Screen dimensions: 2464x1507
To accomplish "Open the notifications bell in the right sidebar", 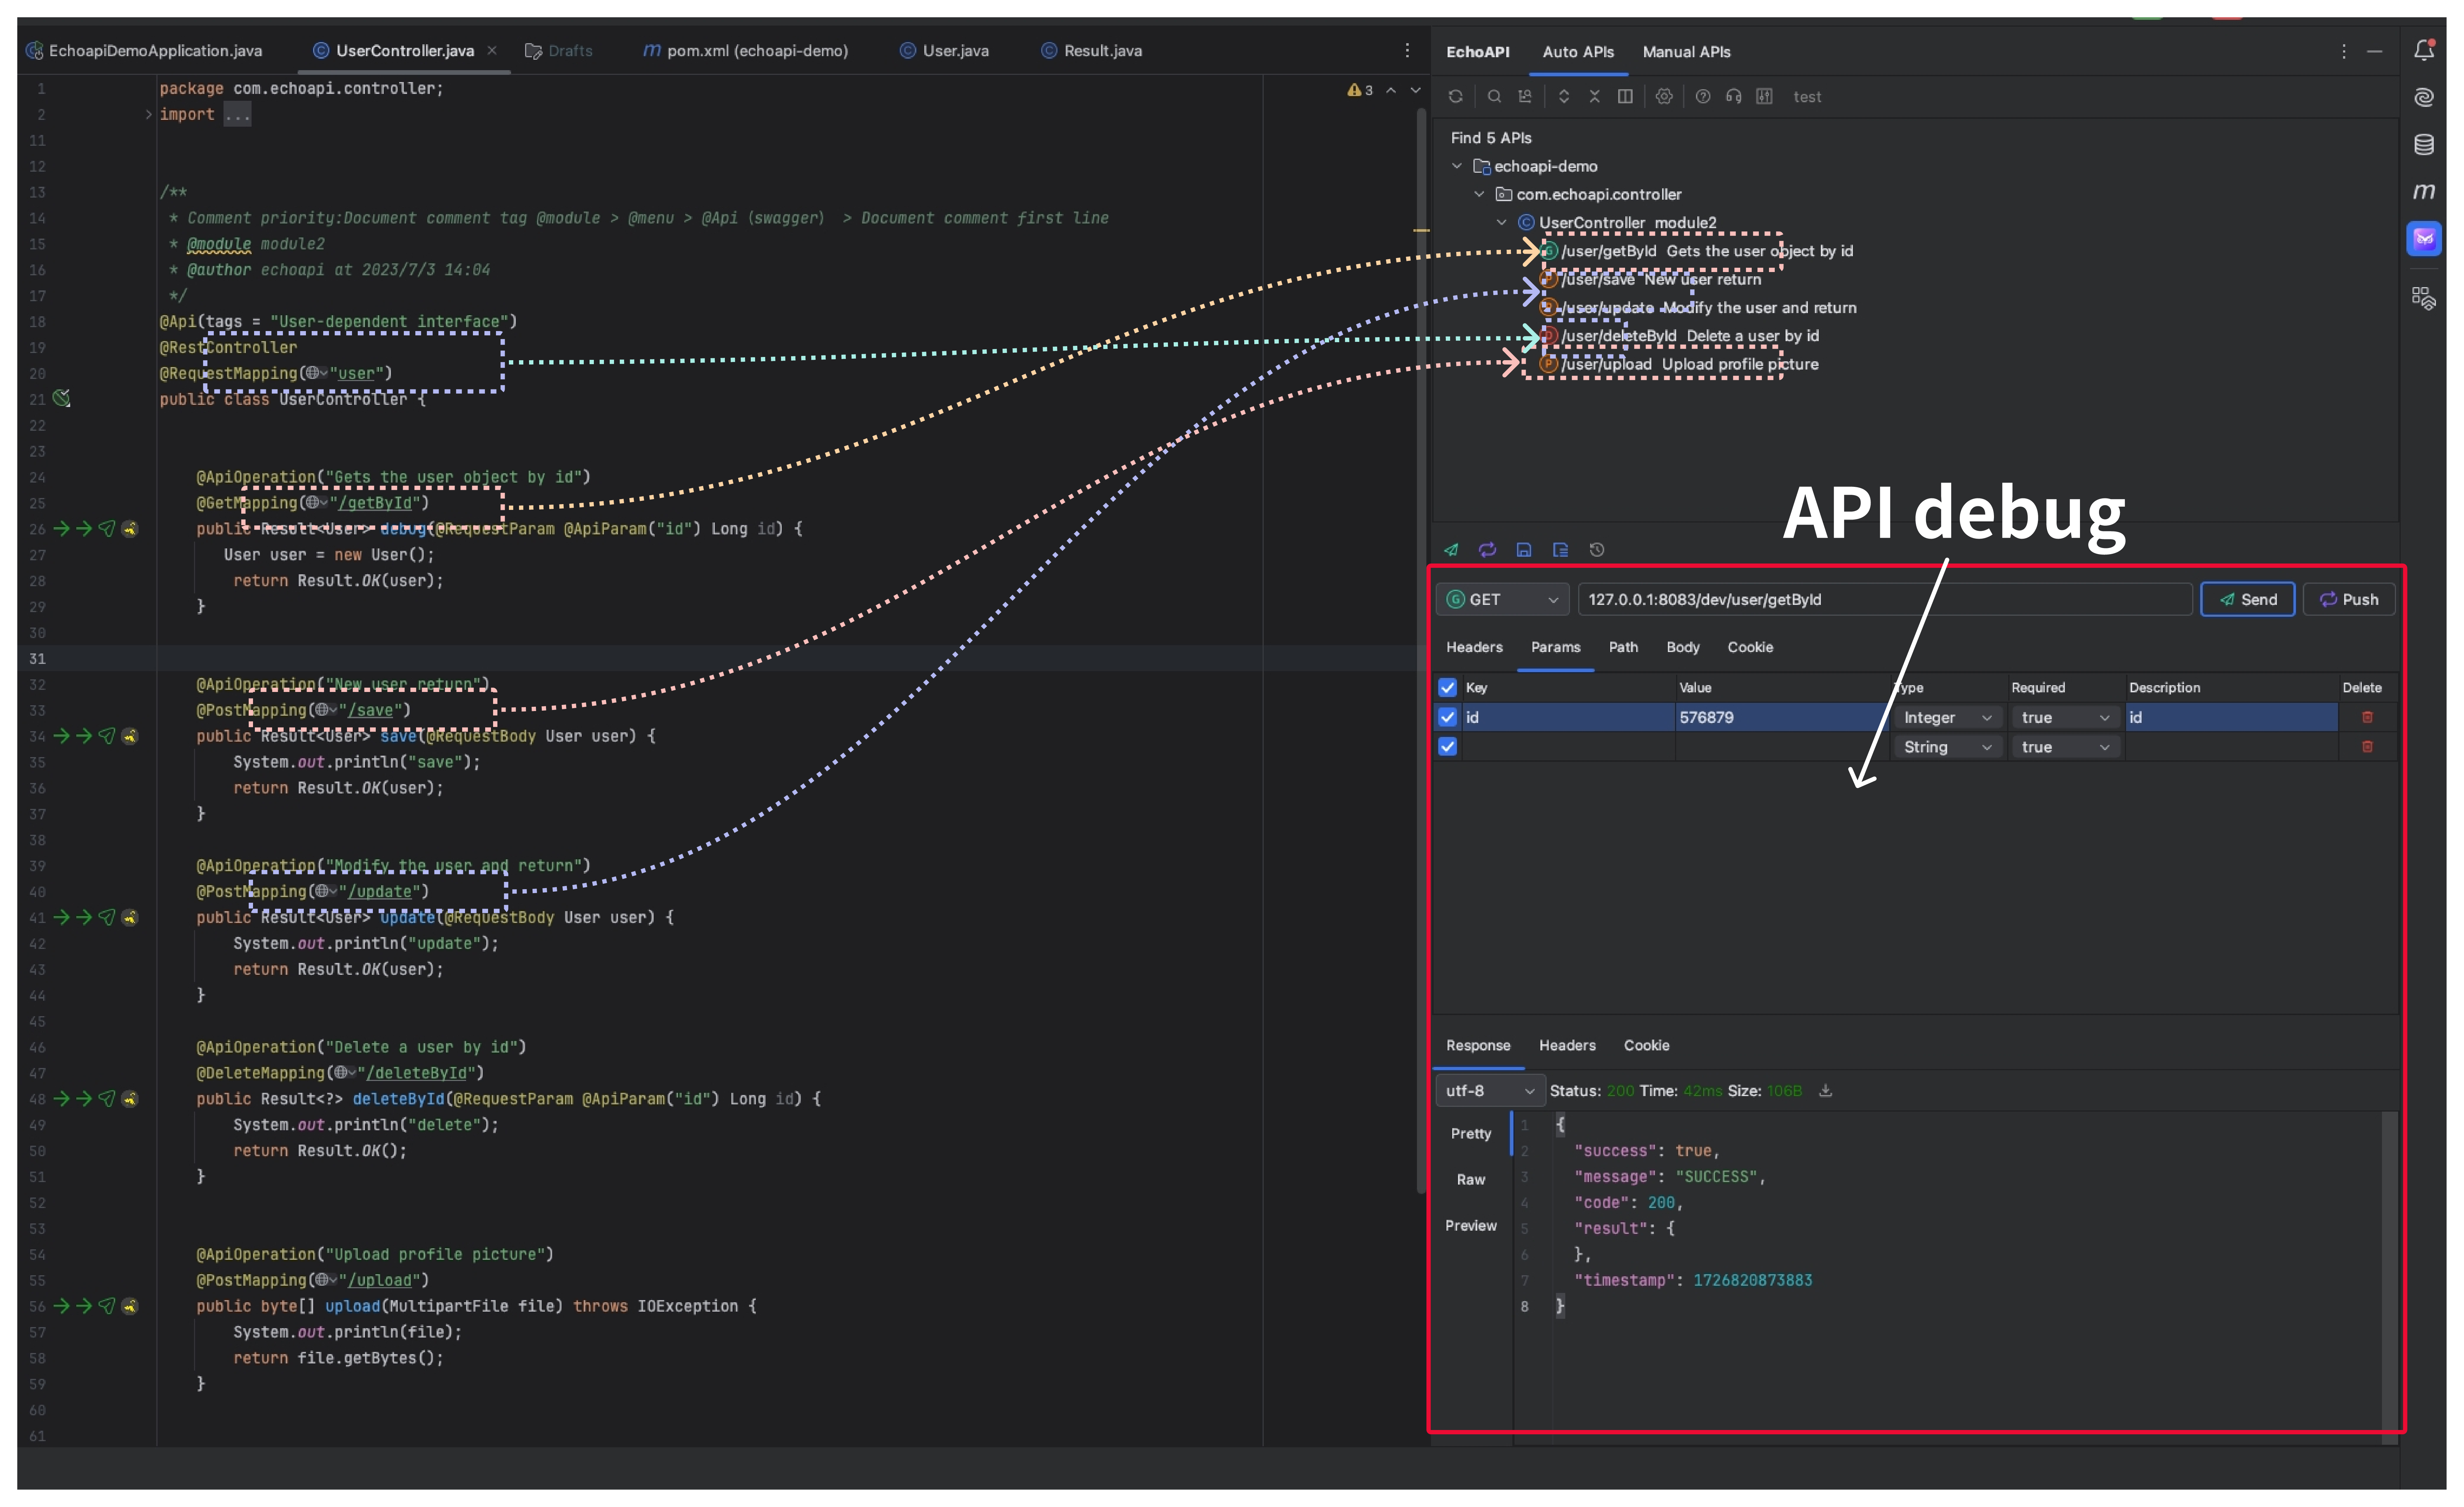I will pyautogui.click(x=2424, y=50).
